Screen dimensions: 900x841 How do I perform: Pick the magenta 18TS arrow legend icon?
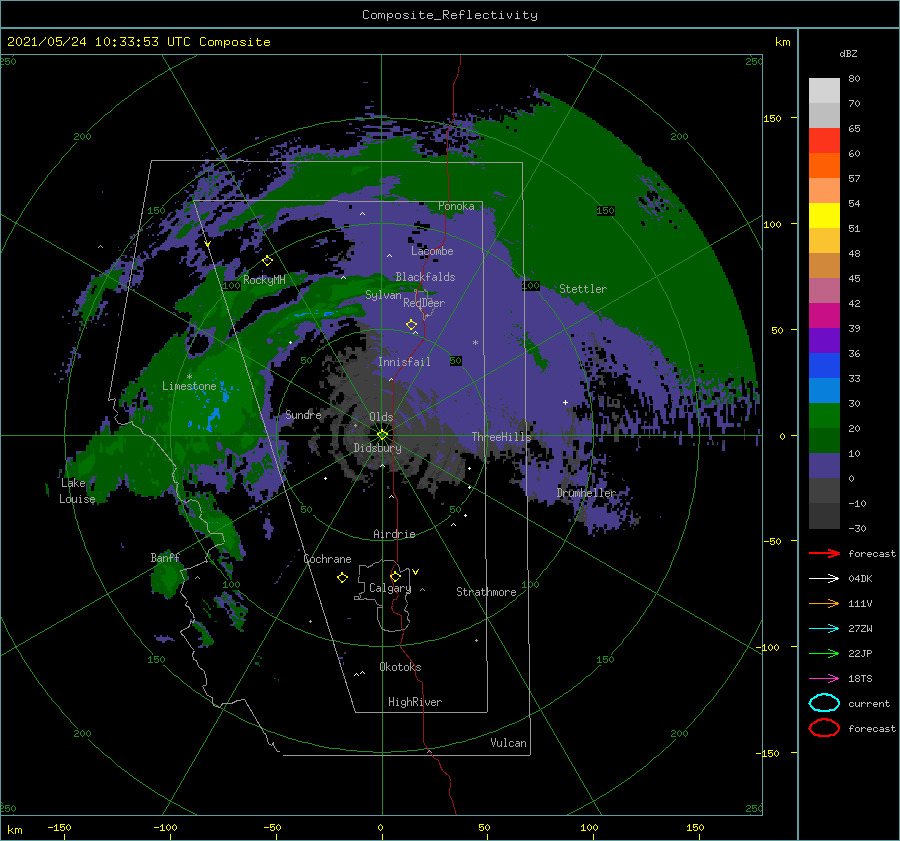(824, 679)
